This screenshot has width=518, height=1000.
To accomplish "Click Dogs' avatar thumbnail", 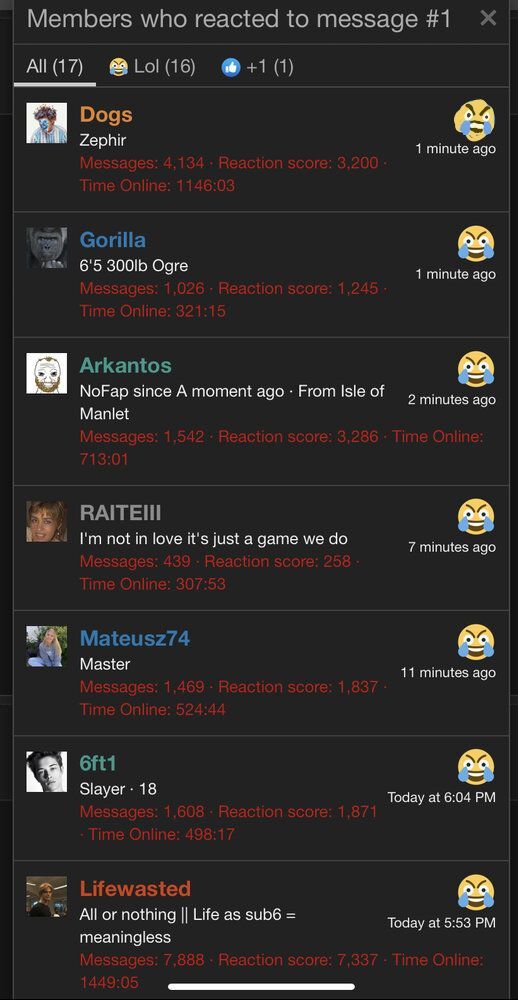I will [x=47, y=123].
